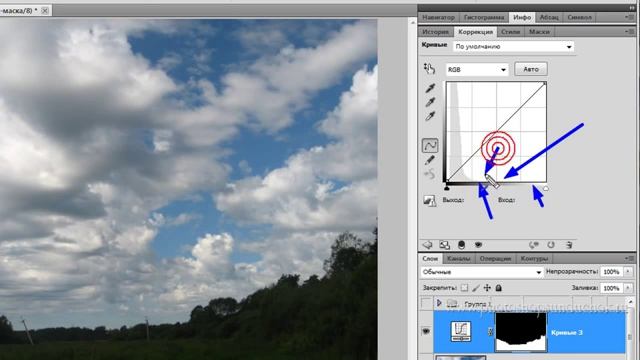Toggle adjustment layer visibility eye in Коррекция panel

pyautogui.click(x=478, y=245)
